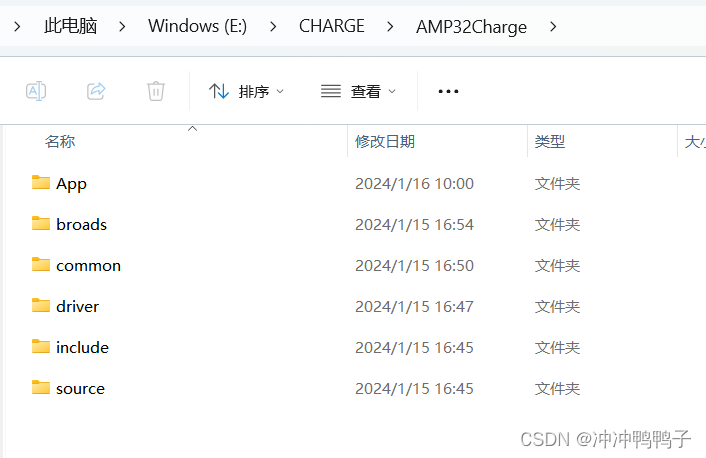The width and height of the screenshot is (706, 458).
Task: Click the App folder icon
Action: [x=41, y=182]
